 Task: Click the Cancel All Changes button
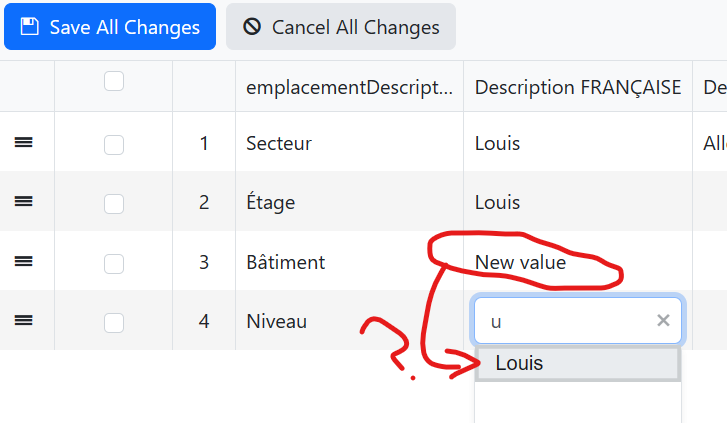click(340, 27)
